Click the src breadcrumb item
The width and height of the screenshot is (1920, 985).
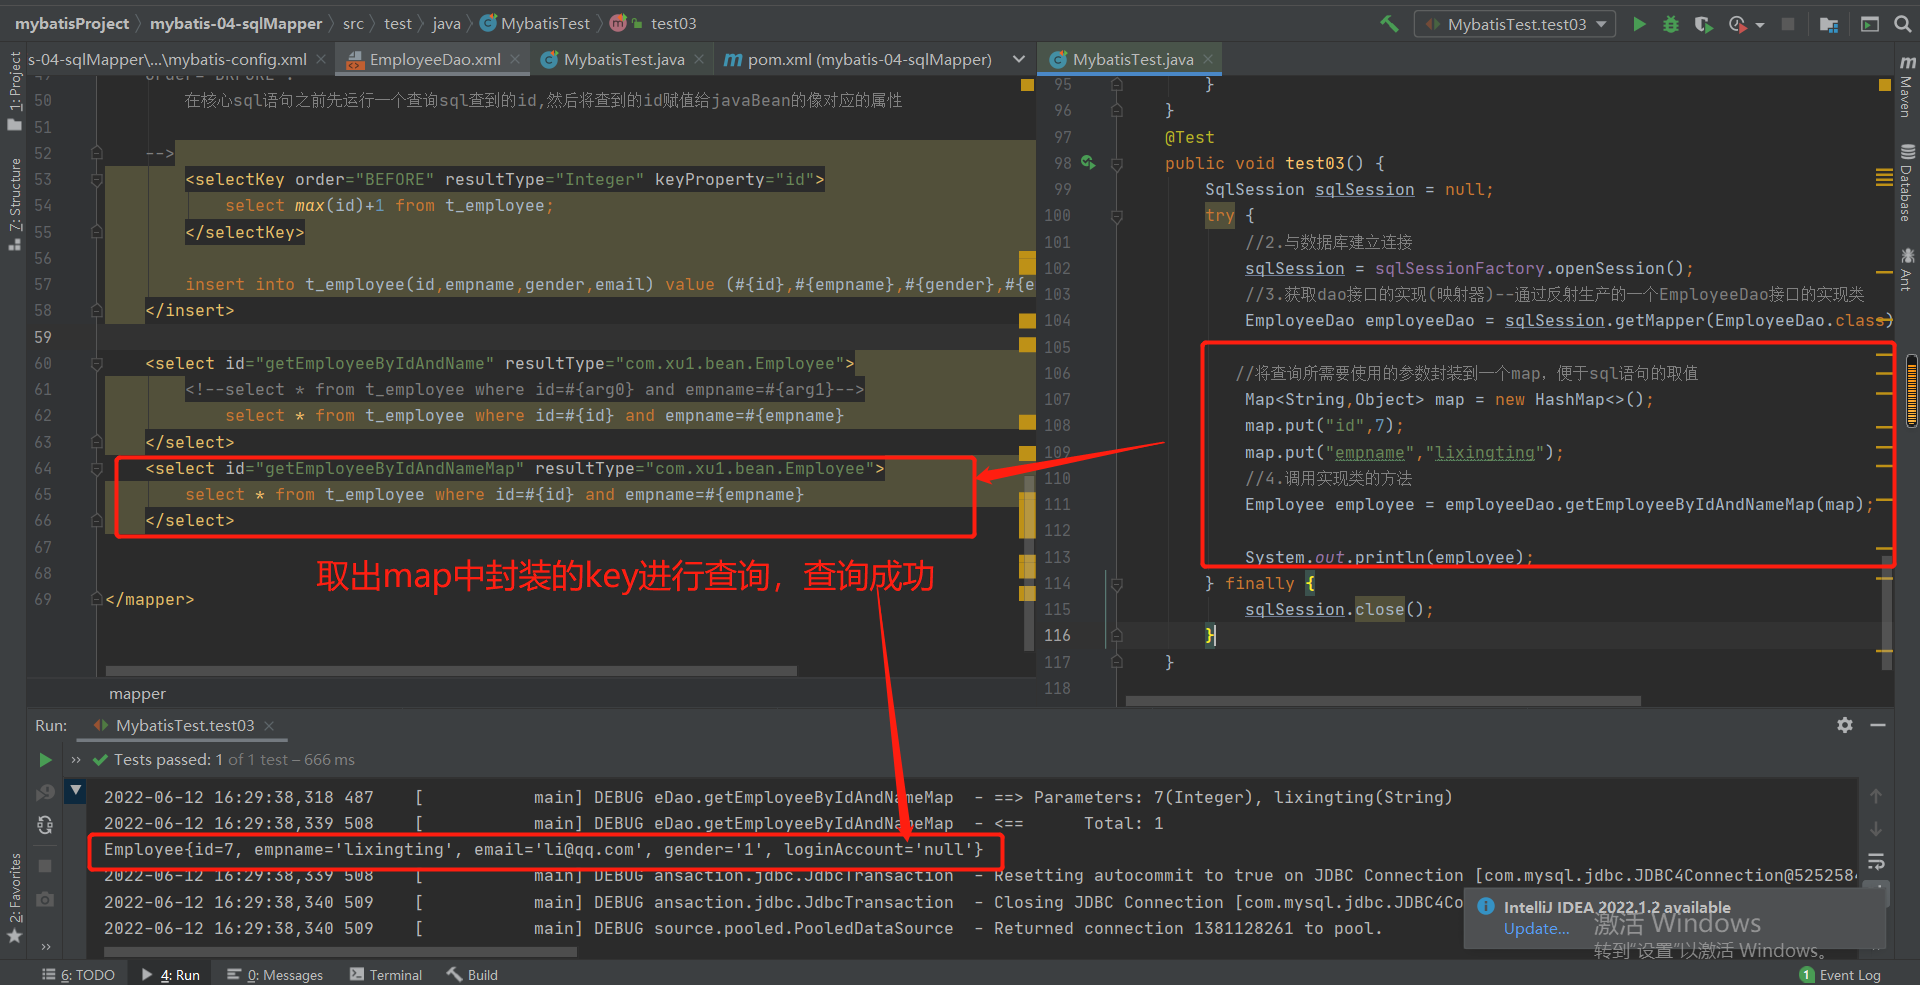pos(353,23)
